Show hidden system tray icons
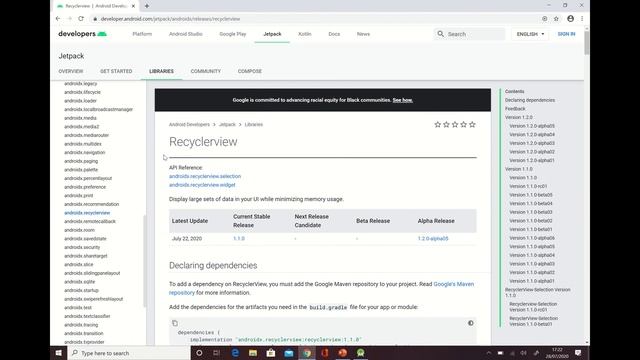 (489, 353)
